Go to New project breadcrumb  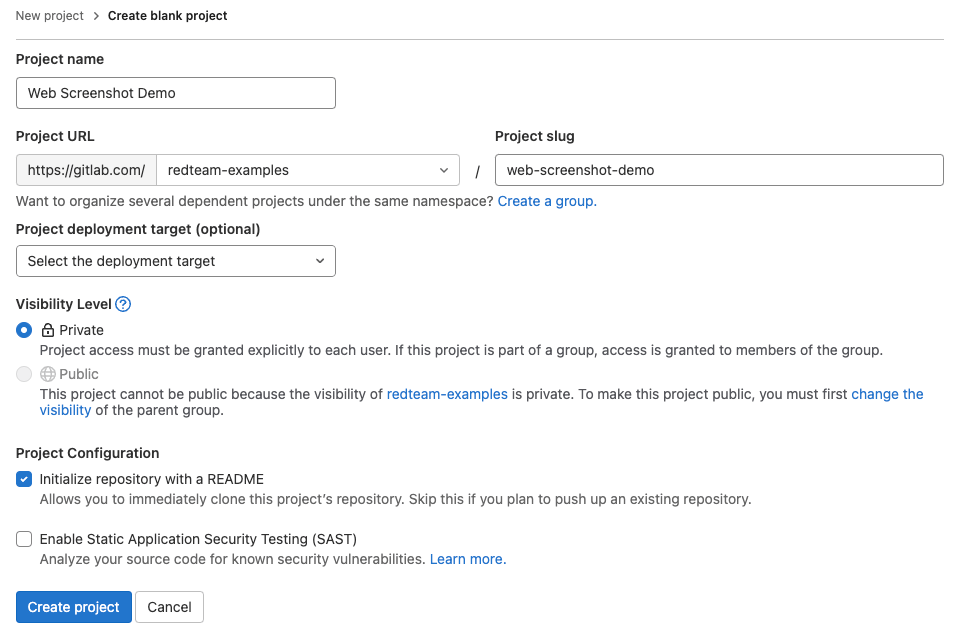click(x=49, y=16)
